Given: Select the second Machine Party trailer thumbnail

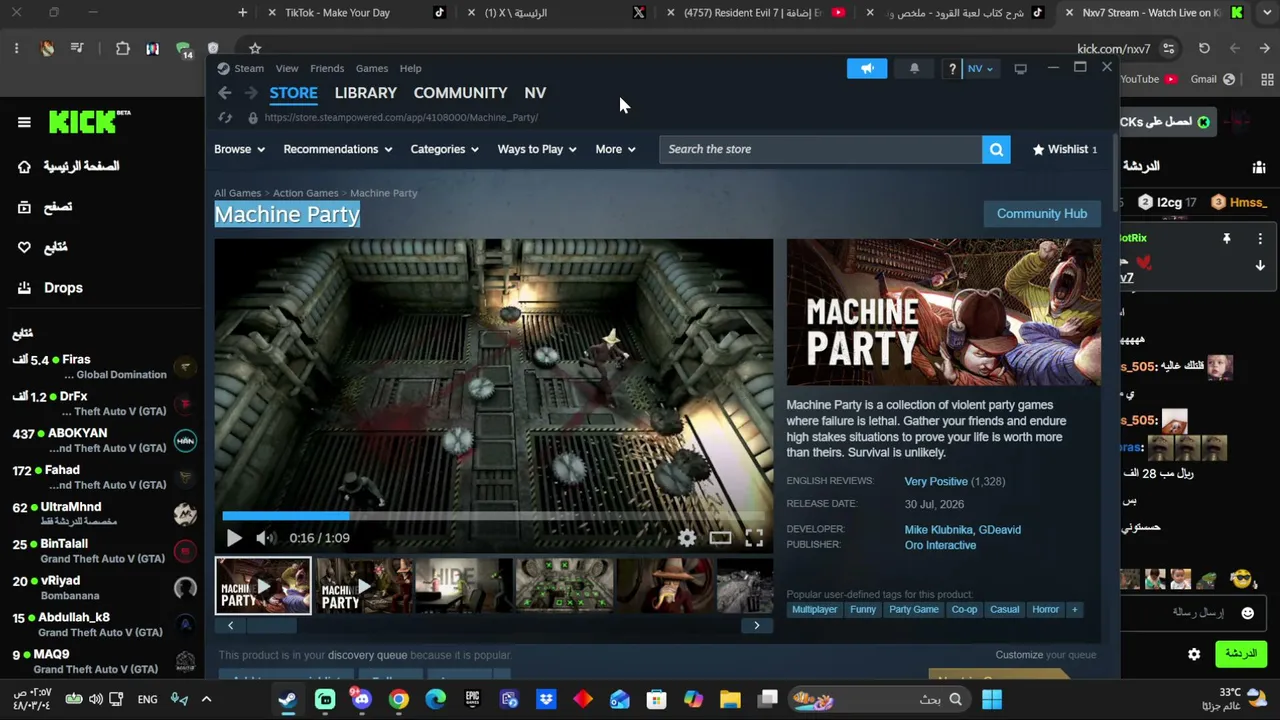Looking at the screenshot, I should (x=364, y=585).
